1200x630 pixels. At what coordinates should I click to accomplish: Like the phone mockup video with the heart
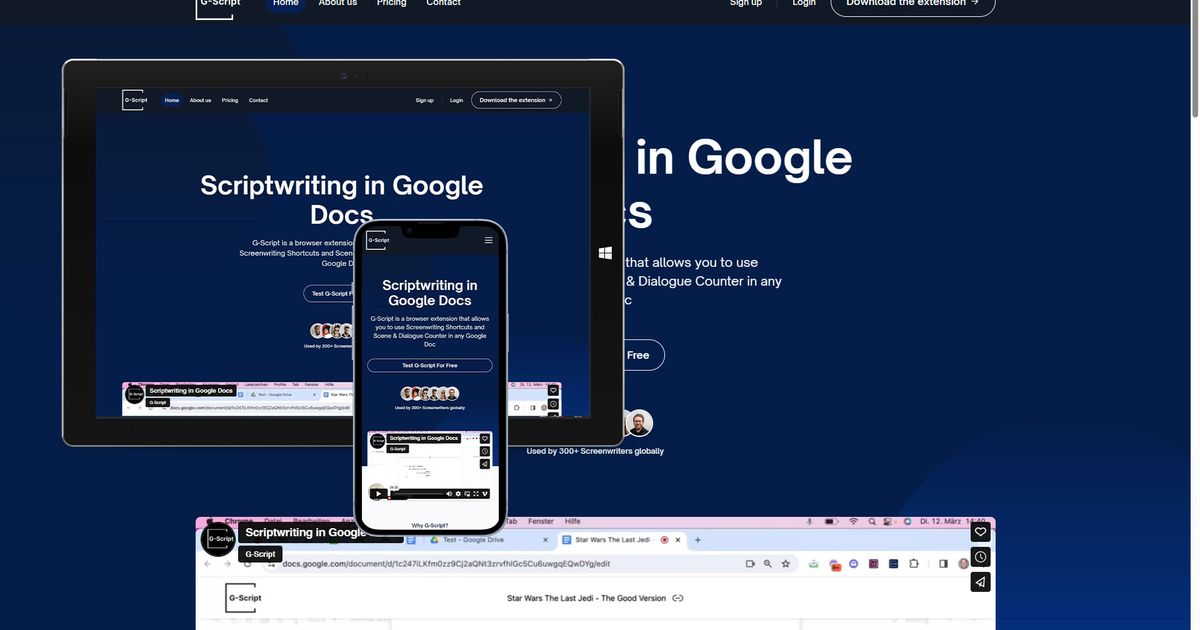coord(485,438)
